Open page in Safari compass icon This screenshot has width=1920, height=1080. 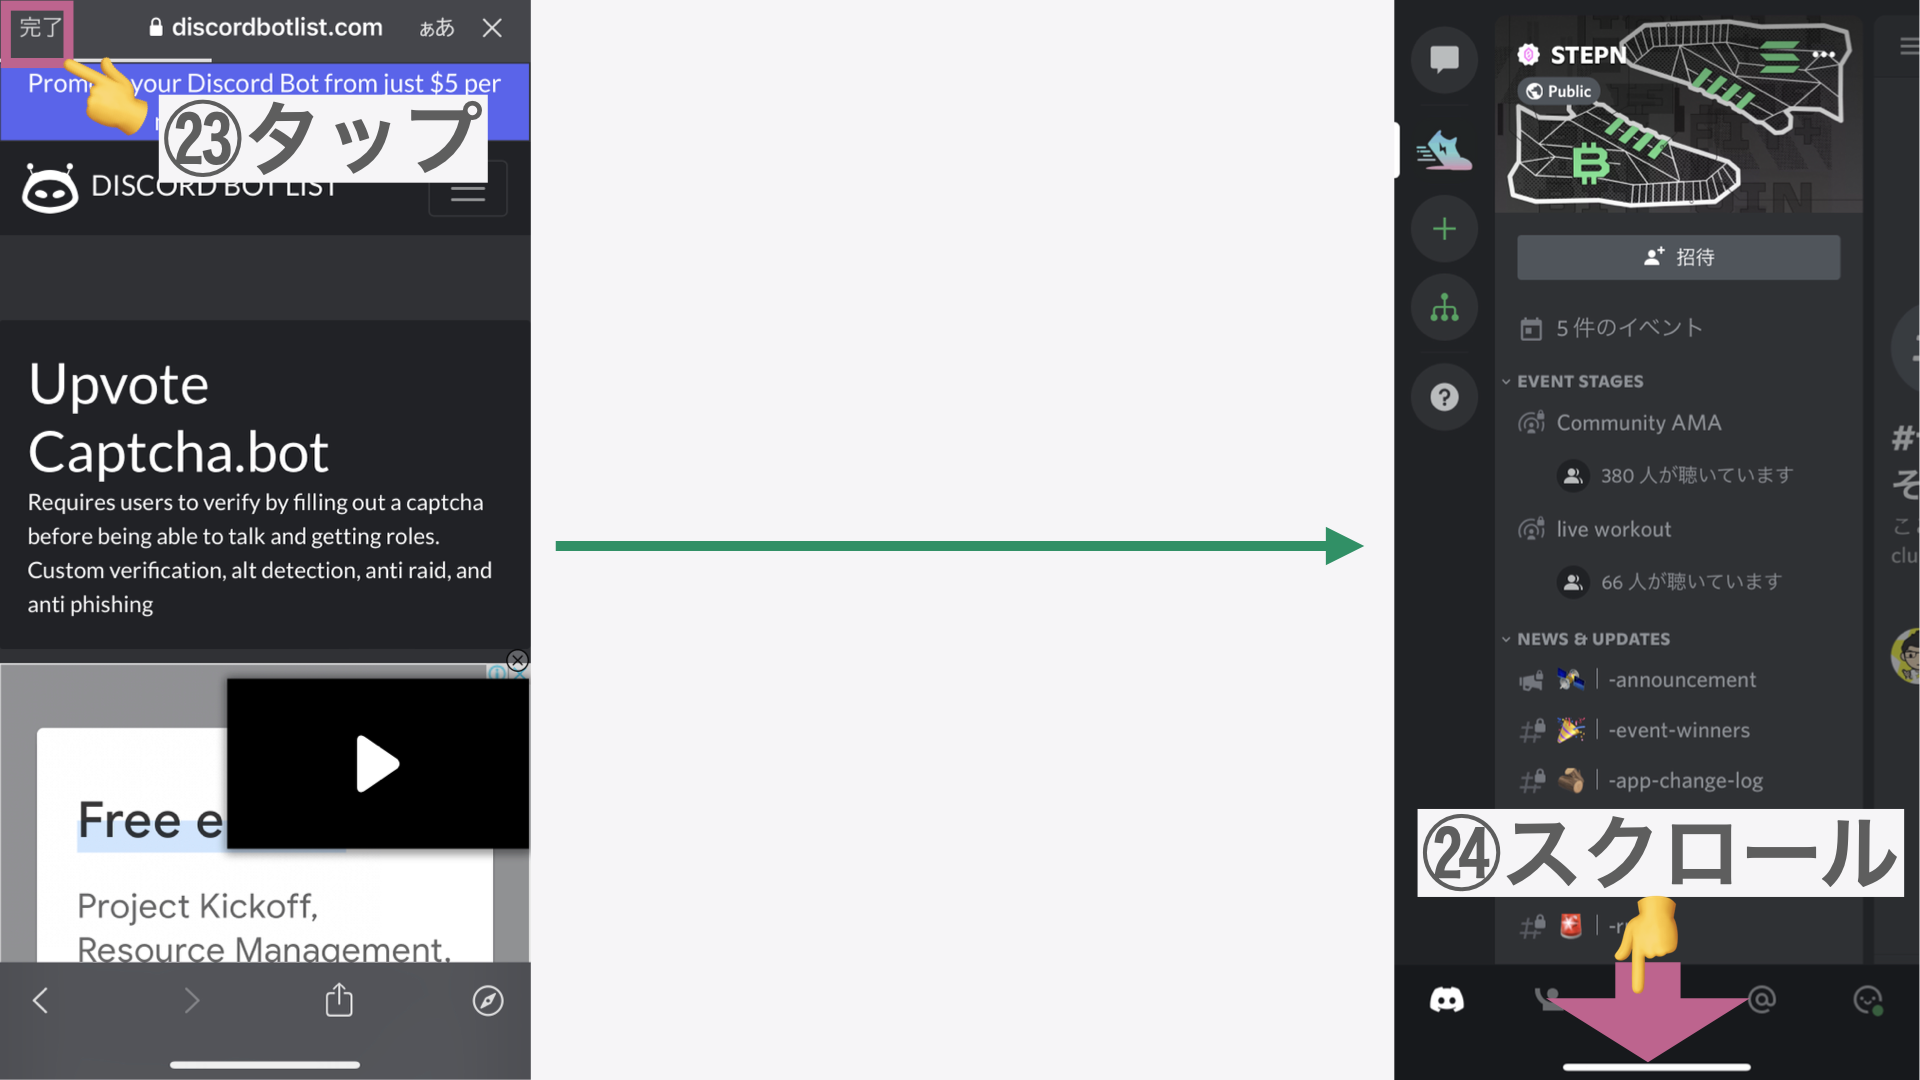tap(488, 1000)
